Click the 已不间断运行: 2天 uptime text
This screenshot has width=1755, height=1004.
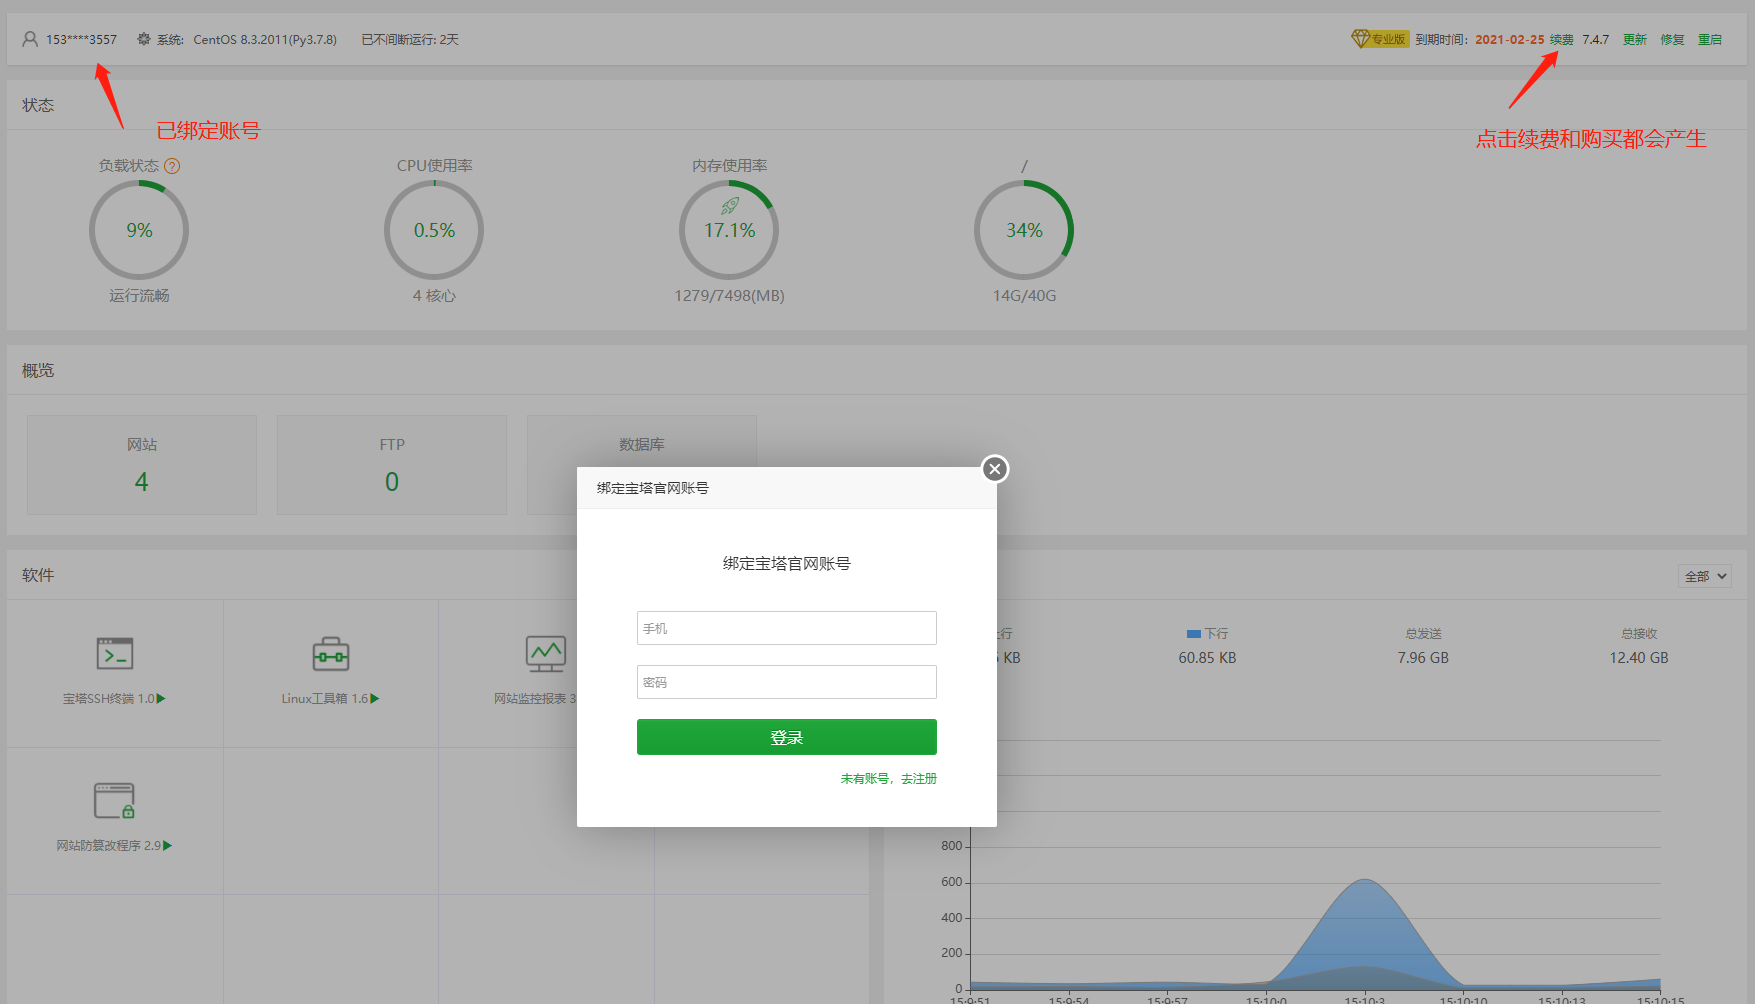click(x=410, y=40)
